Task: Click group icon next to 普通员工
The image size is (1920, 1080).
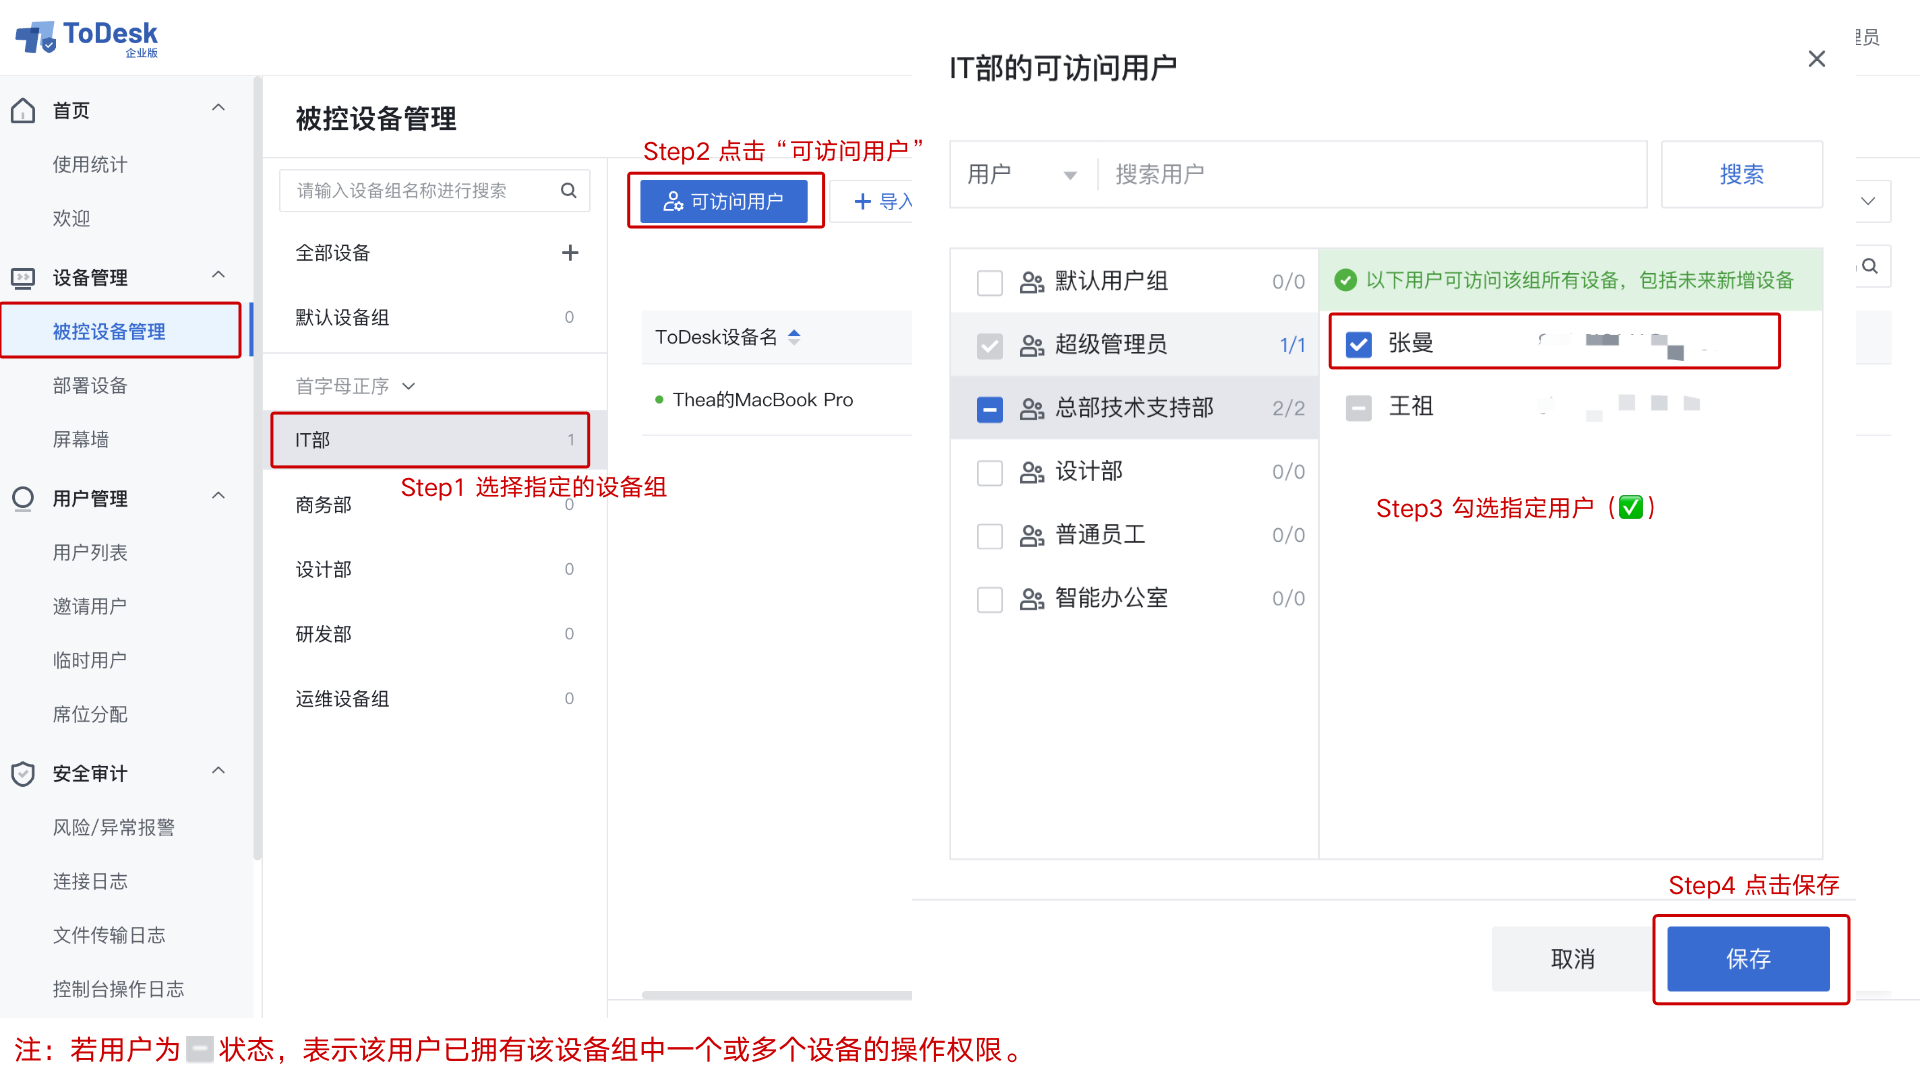Action: (x=1032, y=536)
